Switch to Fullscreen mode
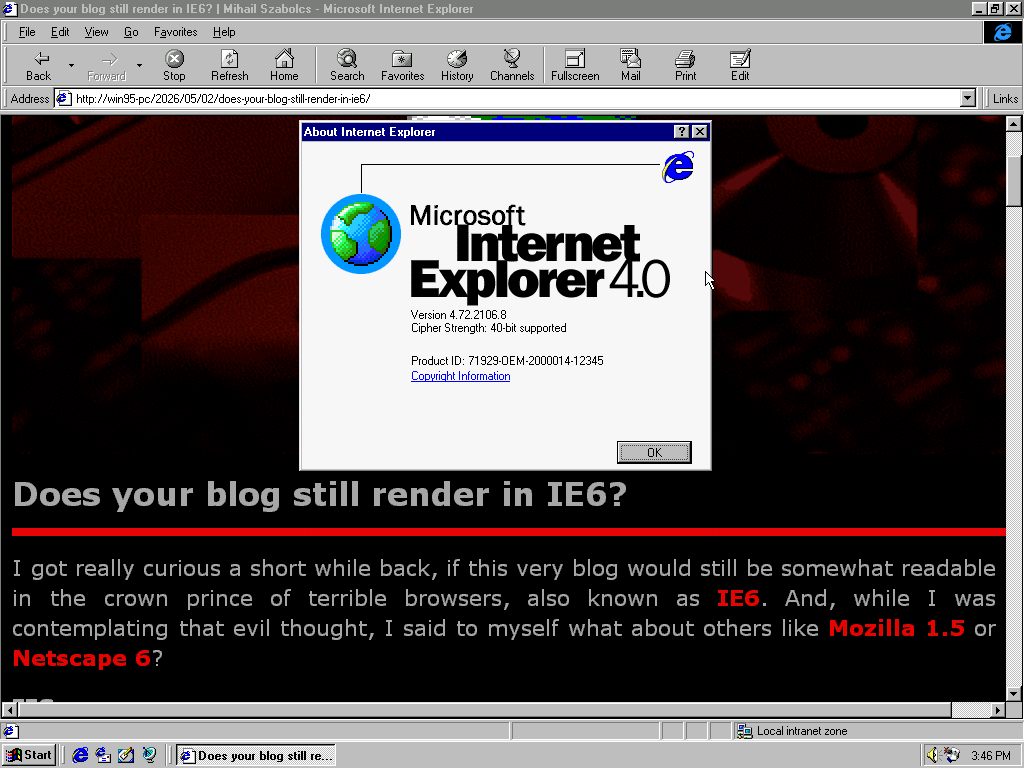Screen dimensions: 1024x768 pos(575,65)
